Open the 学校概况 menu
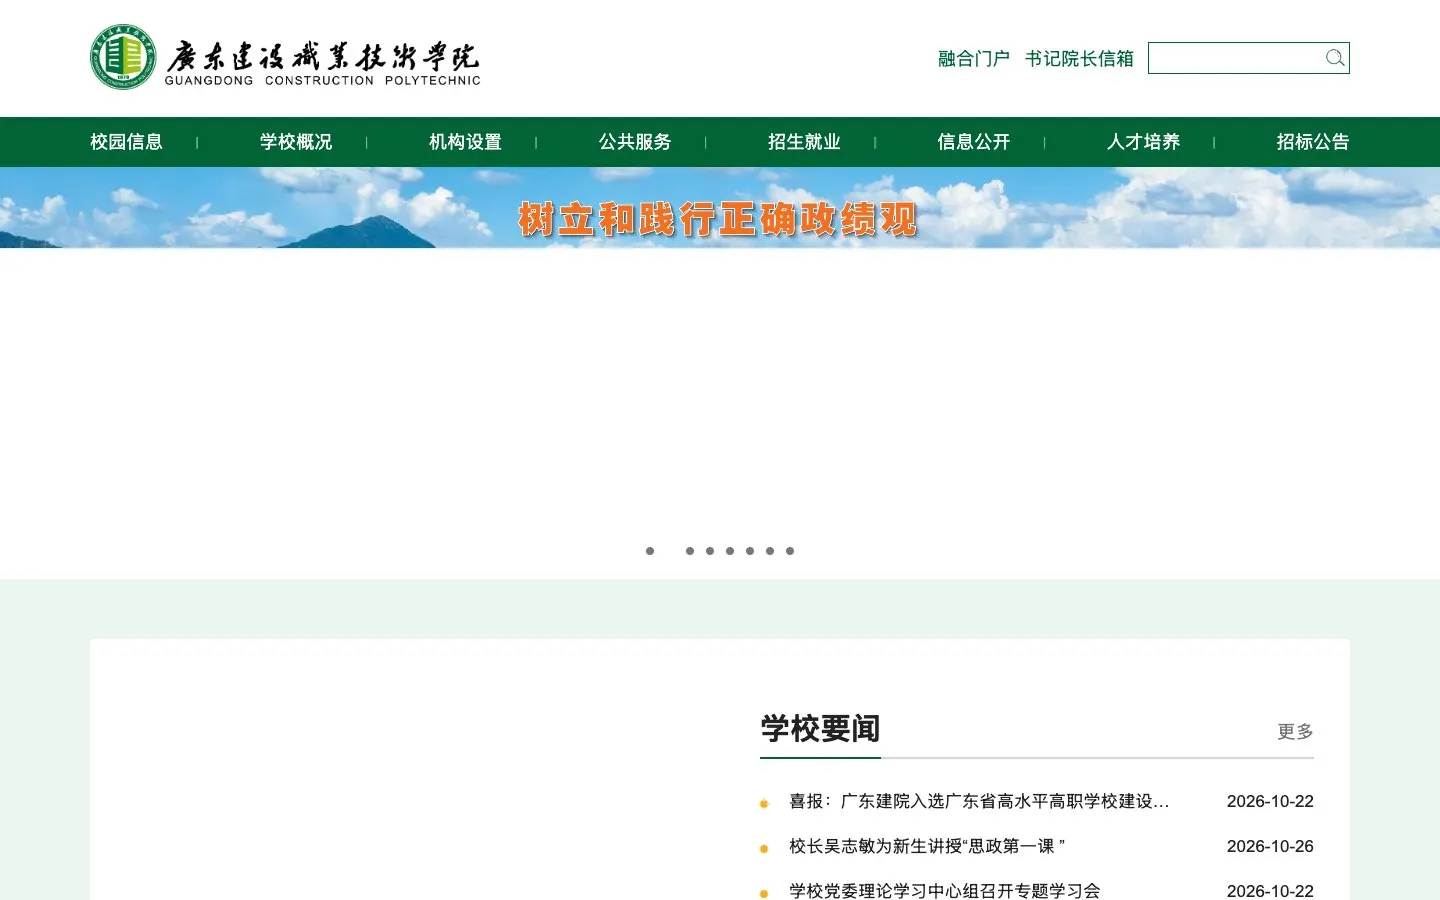The image size is (1440, 900). 296,142
